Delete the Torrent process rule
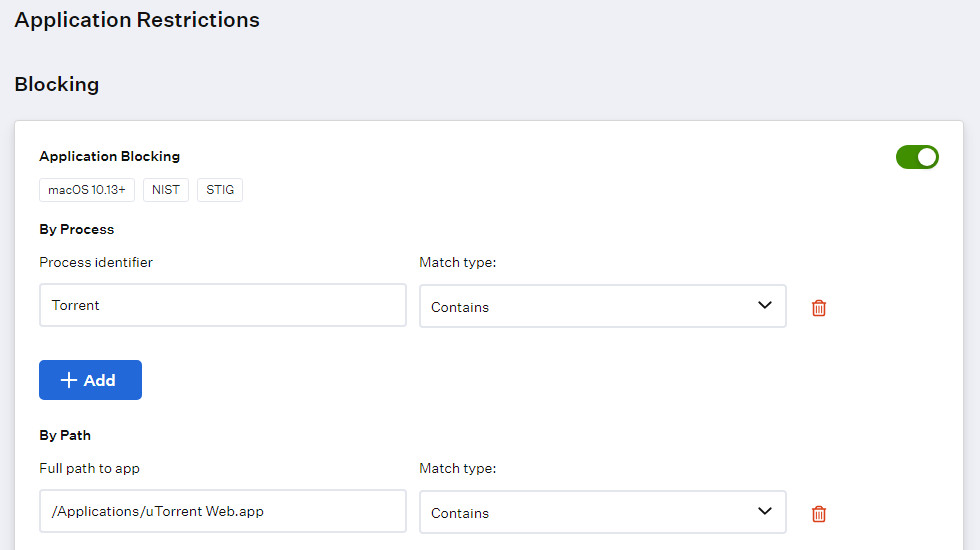Image resolution: width=980 pixels, height=550 pixels. pos(819,308)
